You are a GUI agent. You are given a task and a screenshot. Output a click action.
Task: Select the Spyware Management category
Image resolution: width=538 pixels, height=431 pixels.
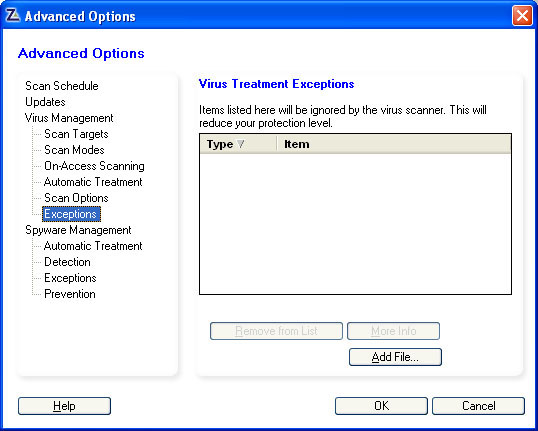(78, 230)
